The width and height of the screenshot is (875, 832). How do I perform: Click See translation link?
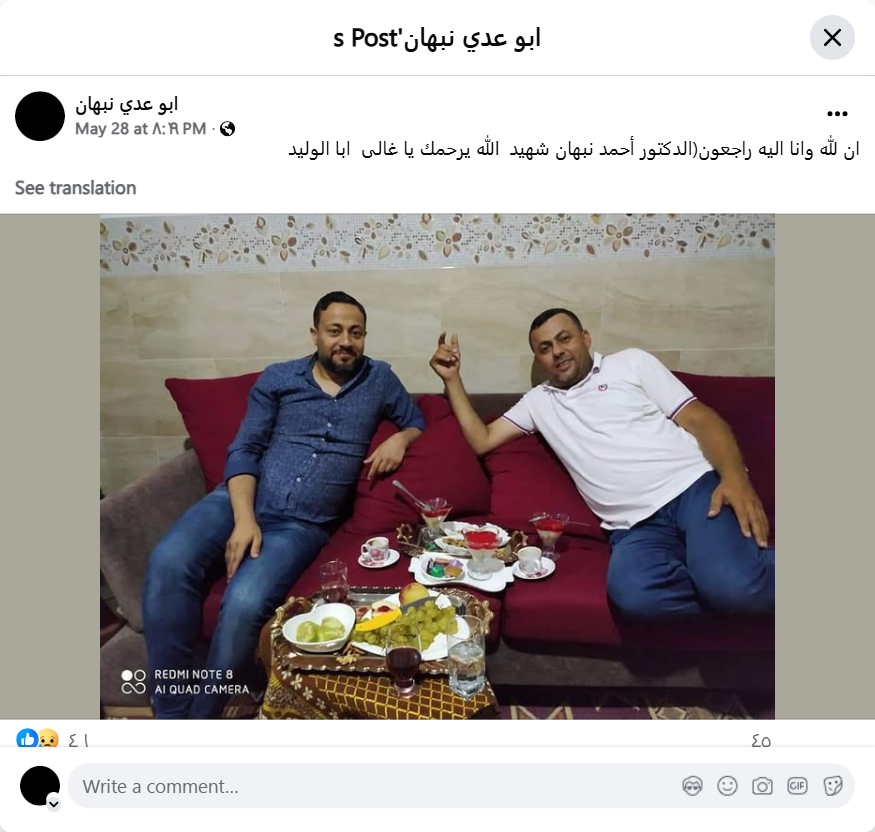[75, 188]
